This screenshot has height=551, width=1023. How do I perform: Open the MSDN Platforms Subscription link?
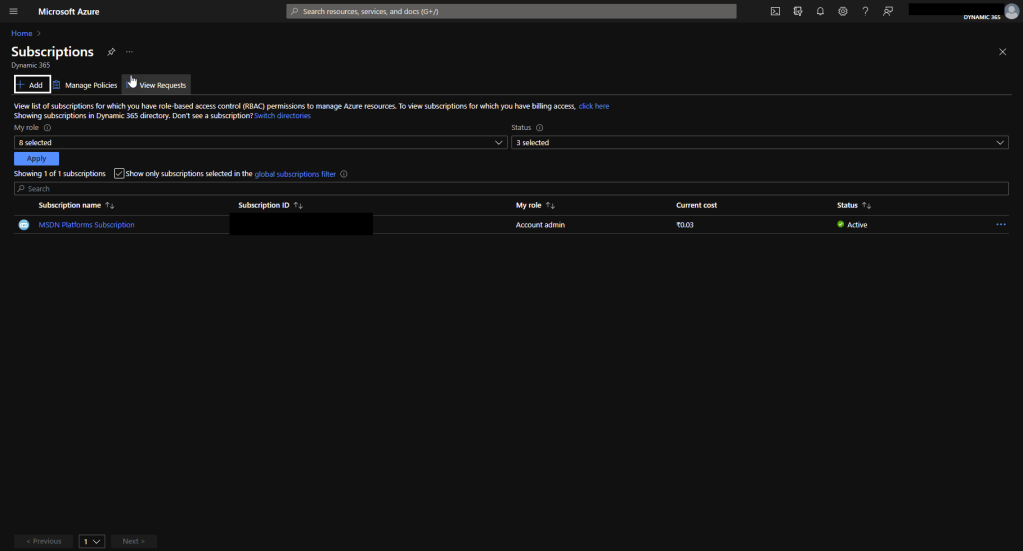coord(86,225)
